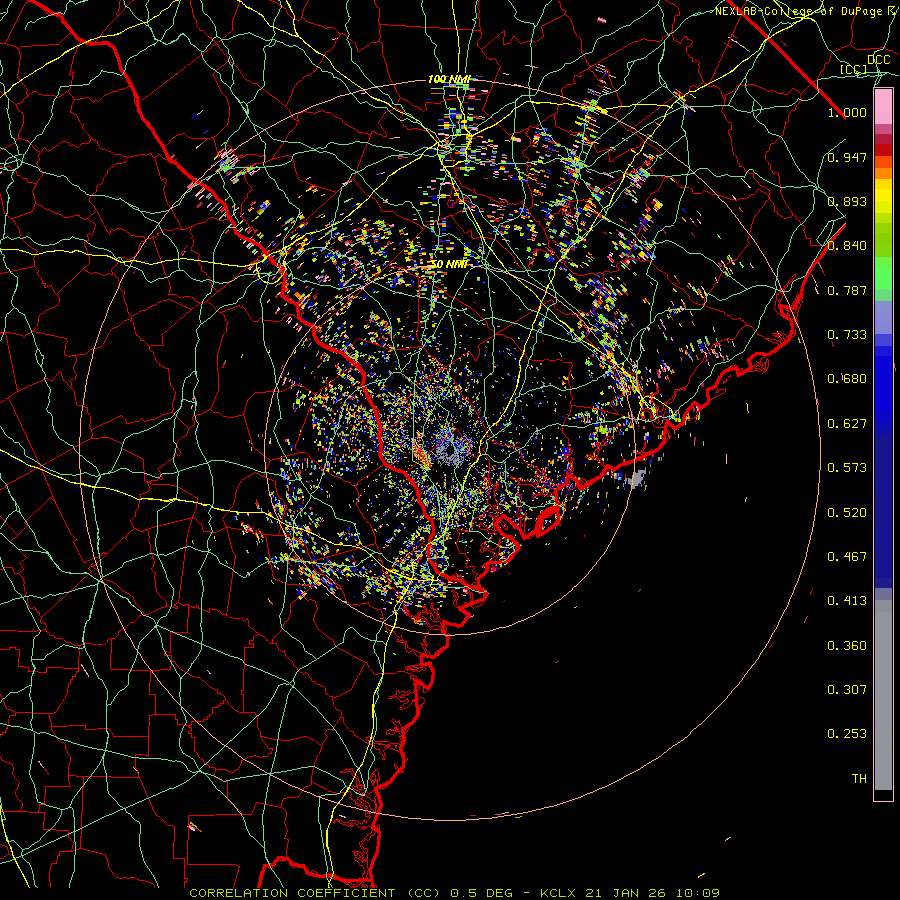Click the 0.573 scale value

[847, 468]
